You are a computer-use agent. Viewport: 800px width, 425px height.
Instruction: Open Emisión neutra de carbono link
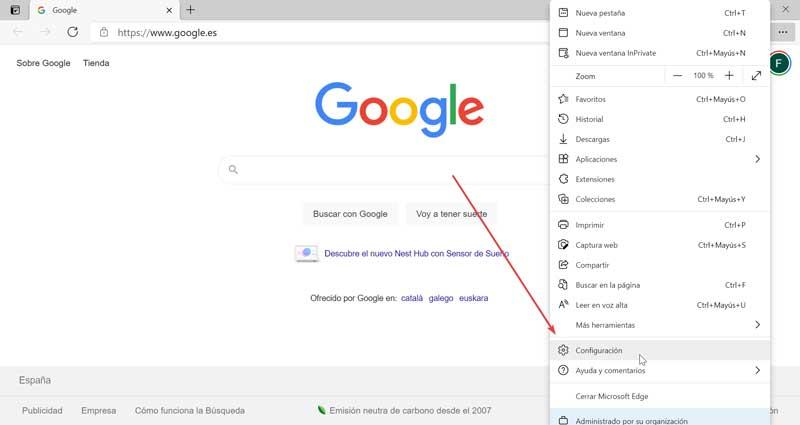point(405,410)
